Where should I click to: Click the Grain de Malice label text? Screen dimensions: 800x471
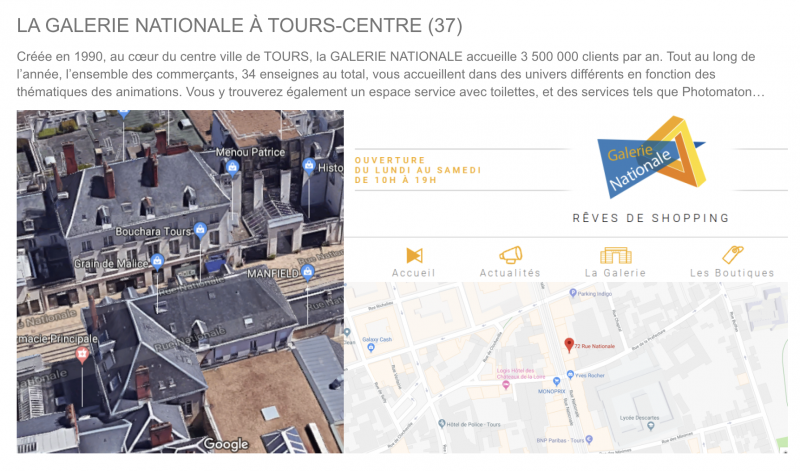click(x=111, y=264)
